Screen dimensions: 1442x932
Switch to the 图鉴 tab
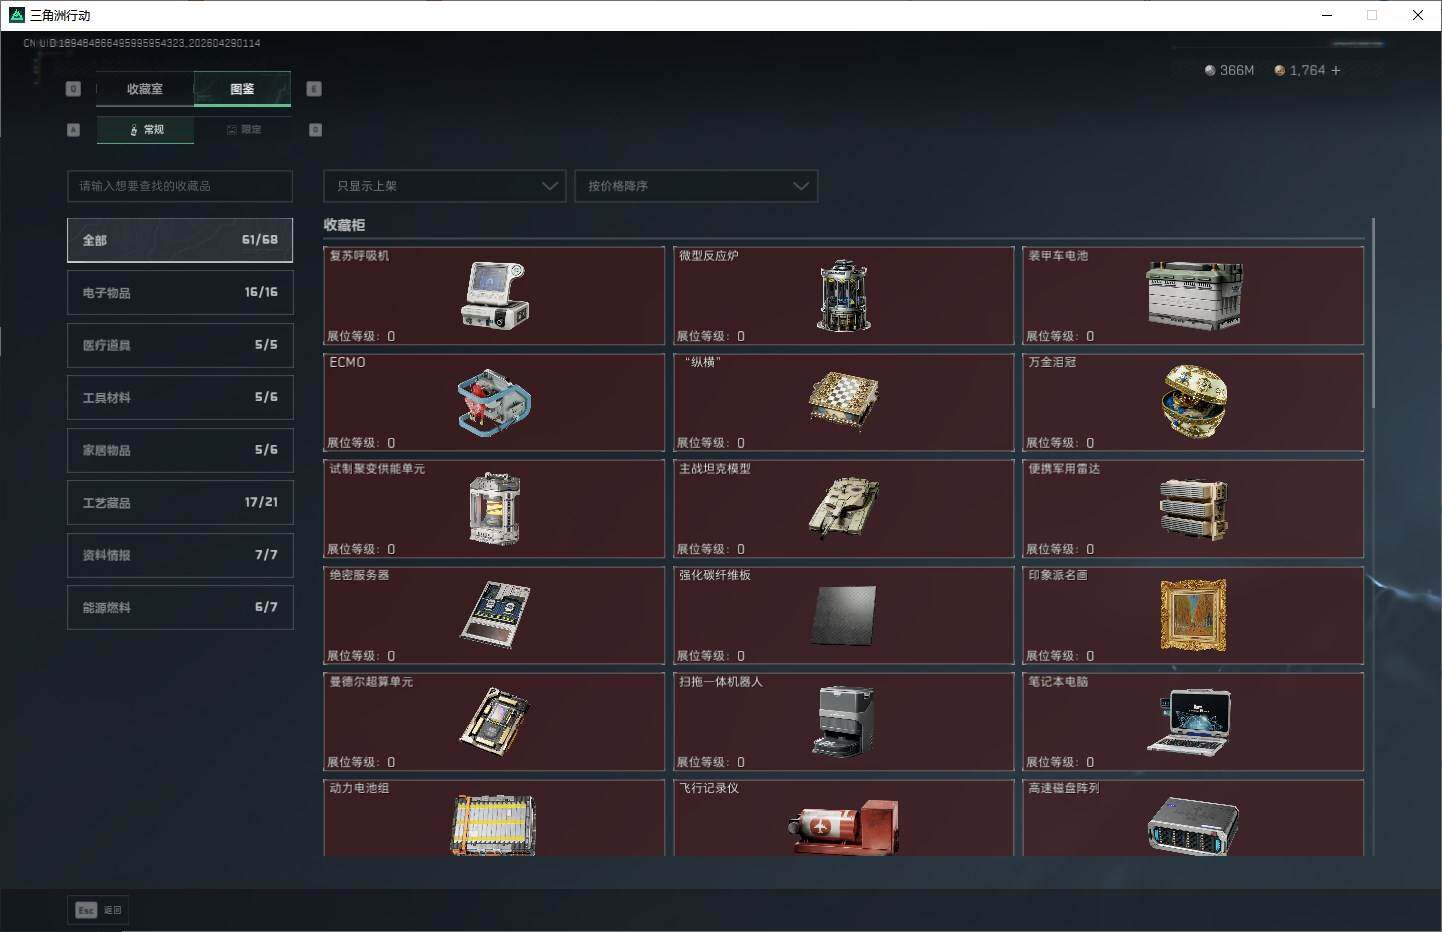[x=242, y=89]
